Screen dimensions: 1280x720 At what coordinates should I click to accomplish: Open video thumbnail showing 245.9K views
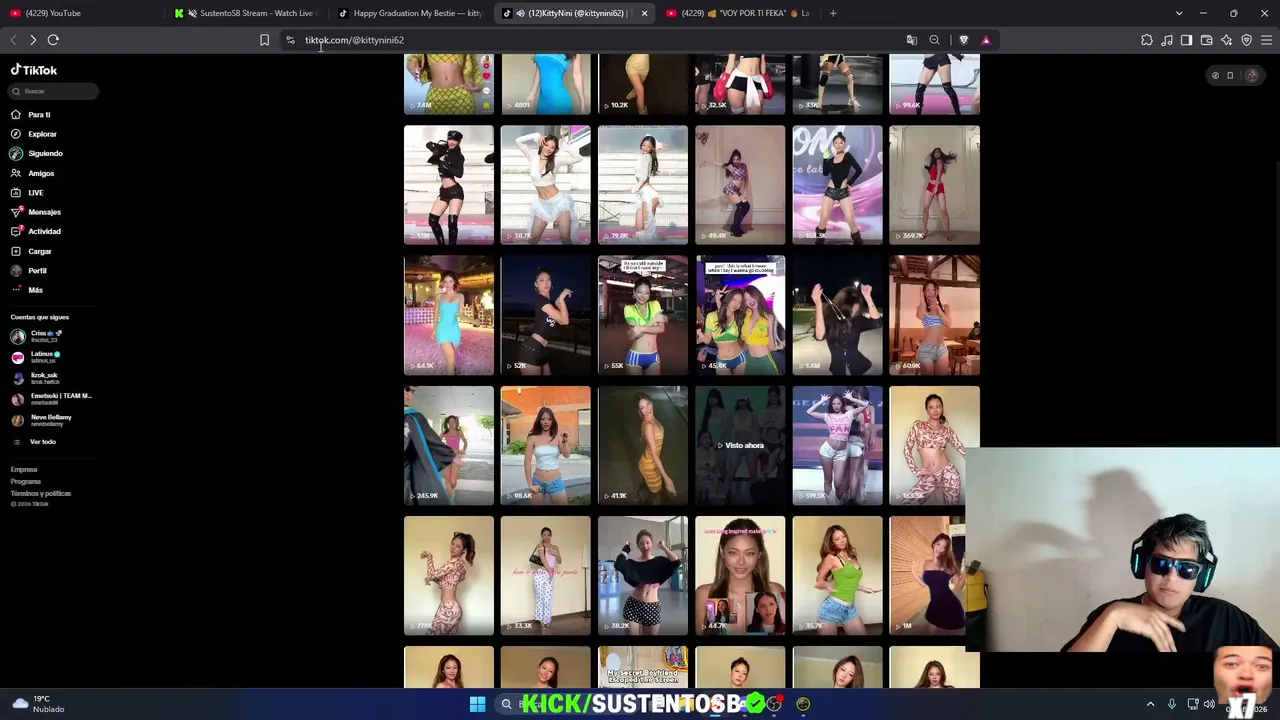tap(449, 445)
